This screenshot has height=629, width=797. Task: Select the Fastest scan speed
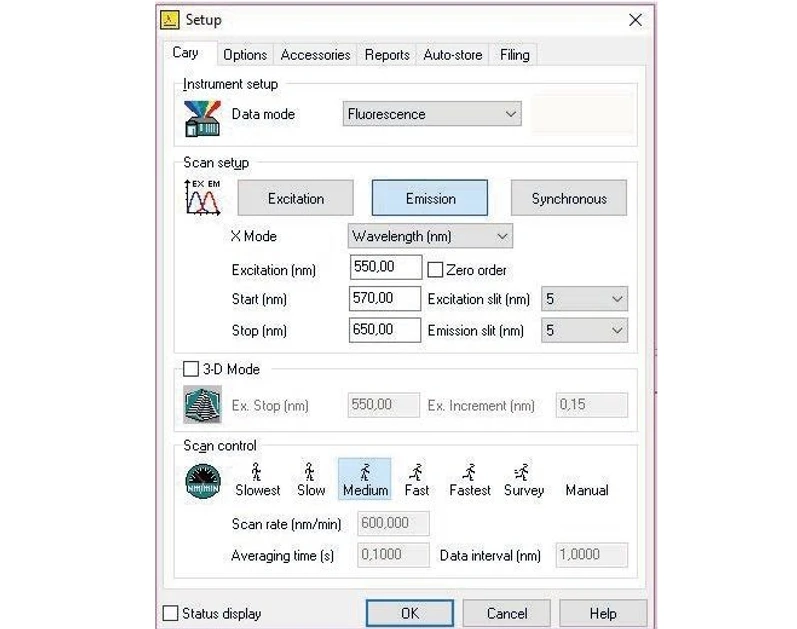tap(470, 479)
